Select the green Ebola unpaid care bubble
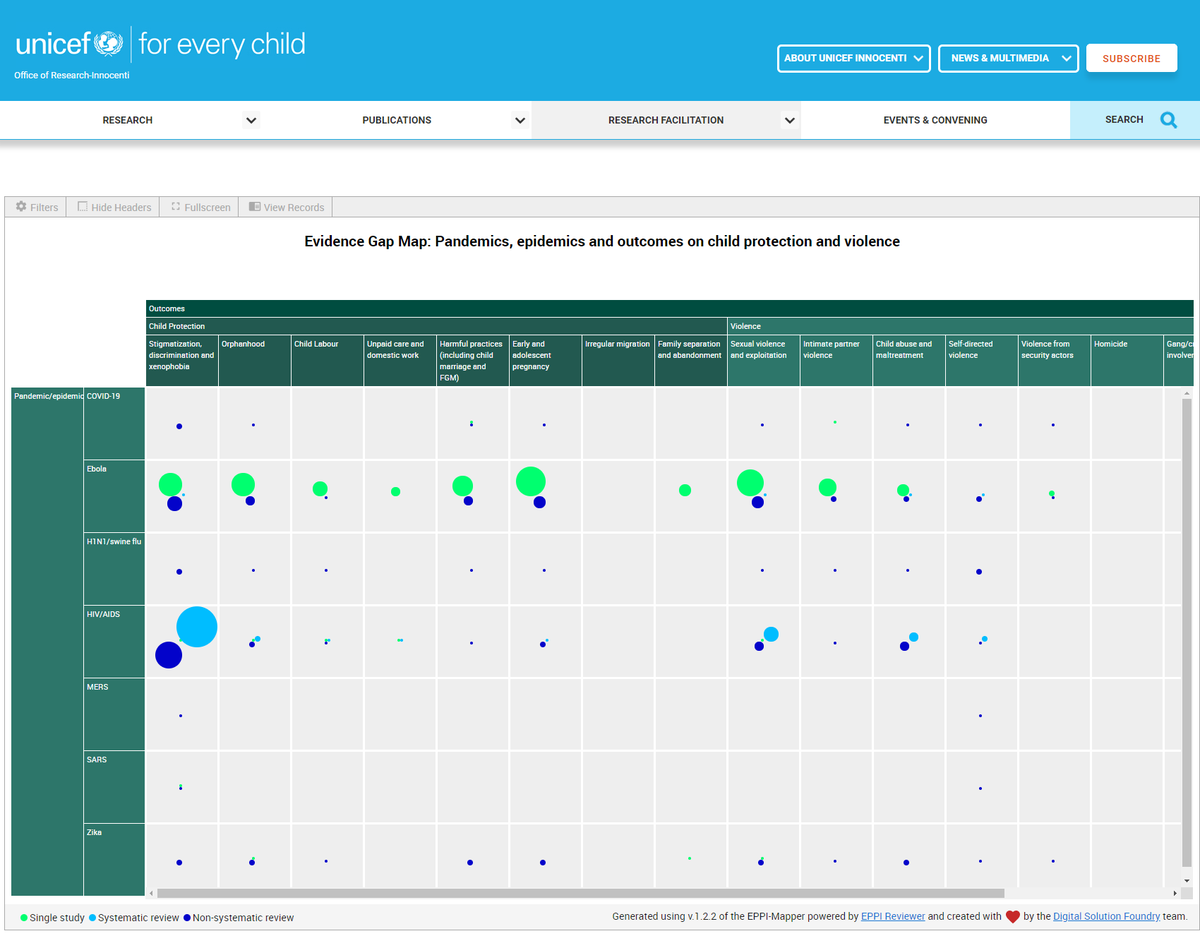 click(396, 491)
